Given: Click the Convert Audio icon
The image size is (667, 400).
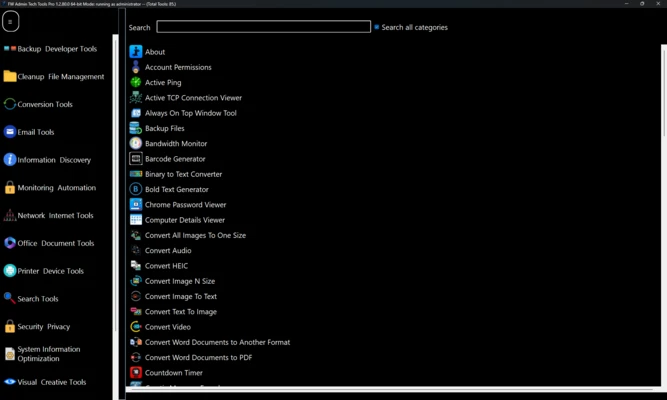Looking at the screenshot, I should (136, 251).
